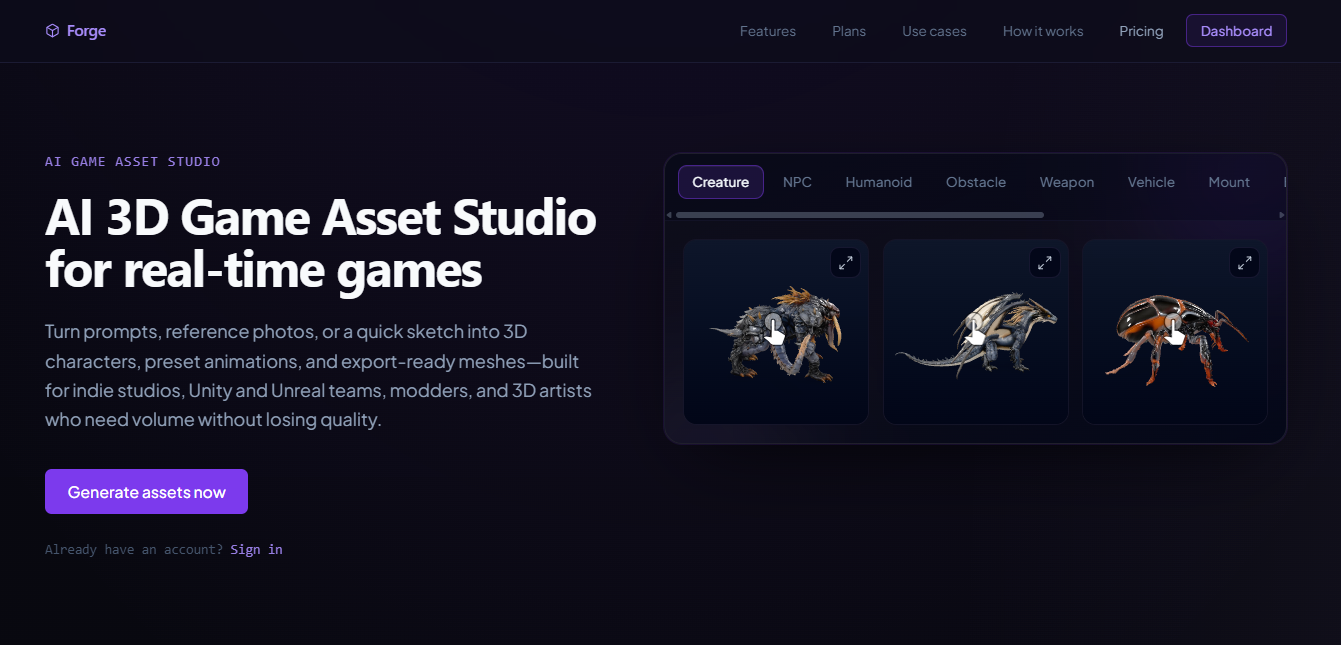The height and width of the screenshot is (645, 1341).
Task: Click the Generate assets now button
Action: coord(146,492)
